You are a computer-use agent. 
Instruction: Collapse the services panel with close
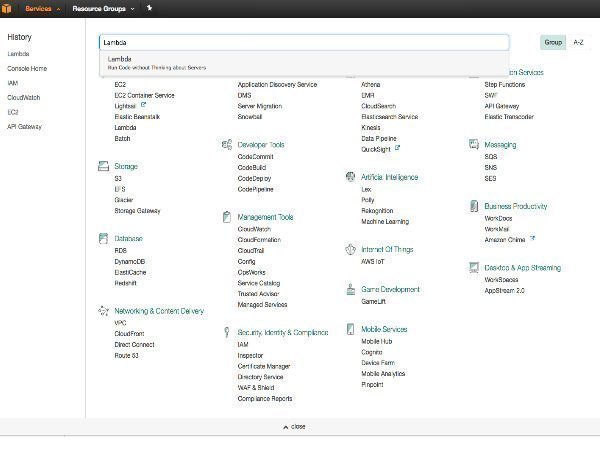pos(296,426)
